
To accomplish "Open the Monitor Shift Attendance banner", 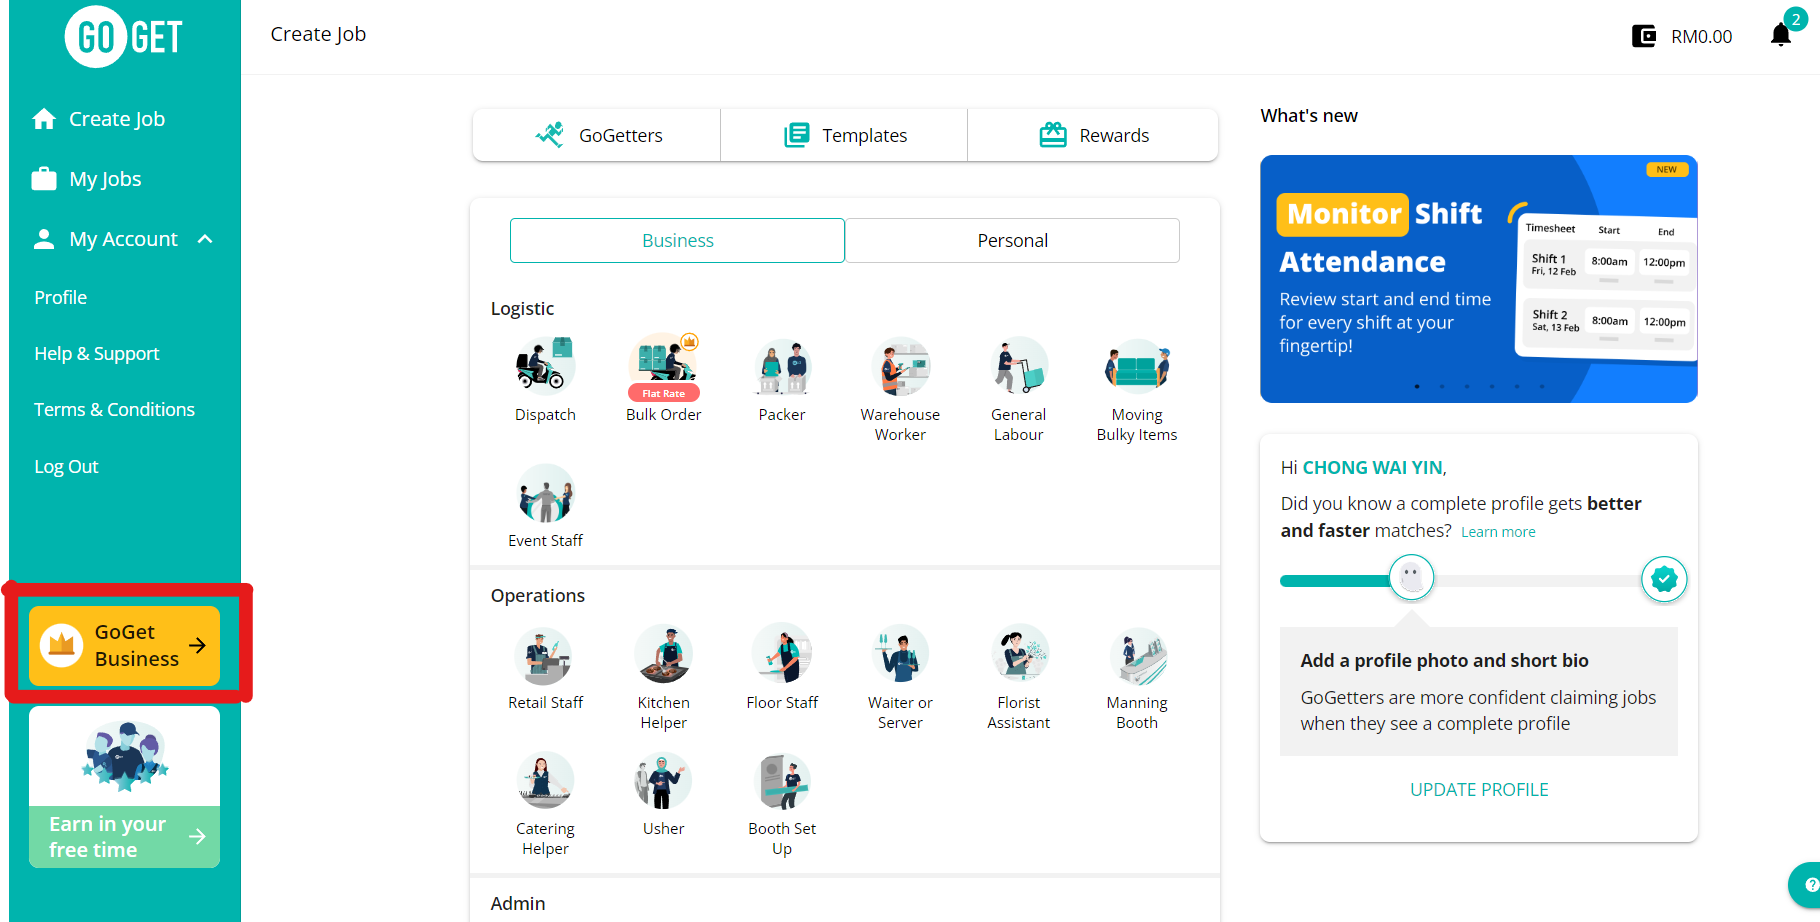I will [1478, 279].
